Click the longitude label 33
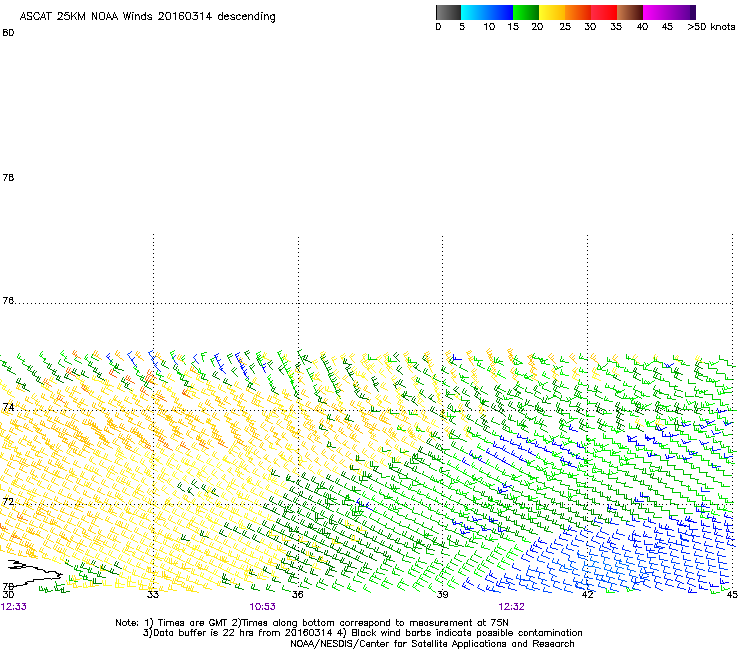Screen dimensions: 740x650 (x=152, y=594)
